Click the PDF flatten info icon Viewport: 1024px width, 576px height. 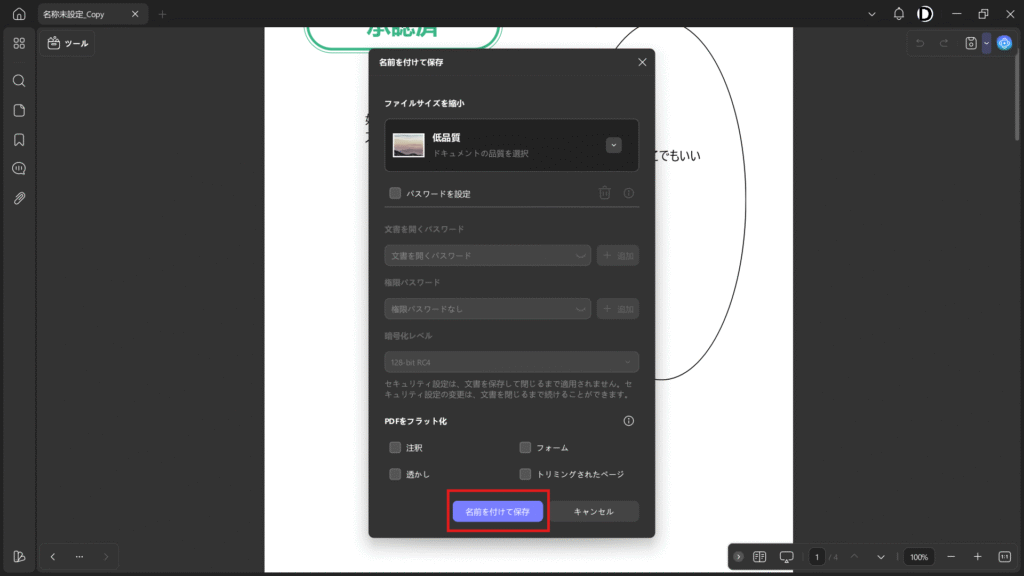coord(629,421)
